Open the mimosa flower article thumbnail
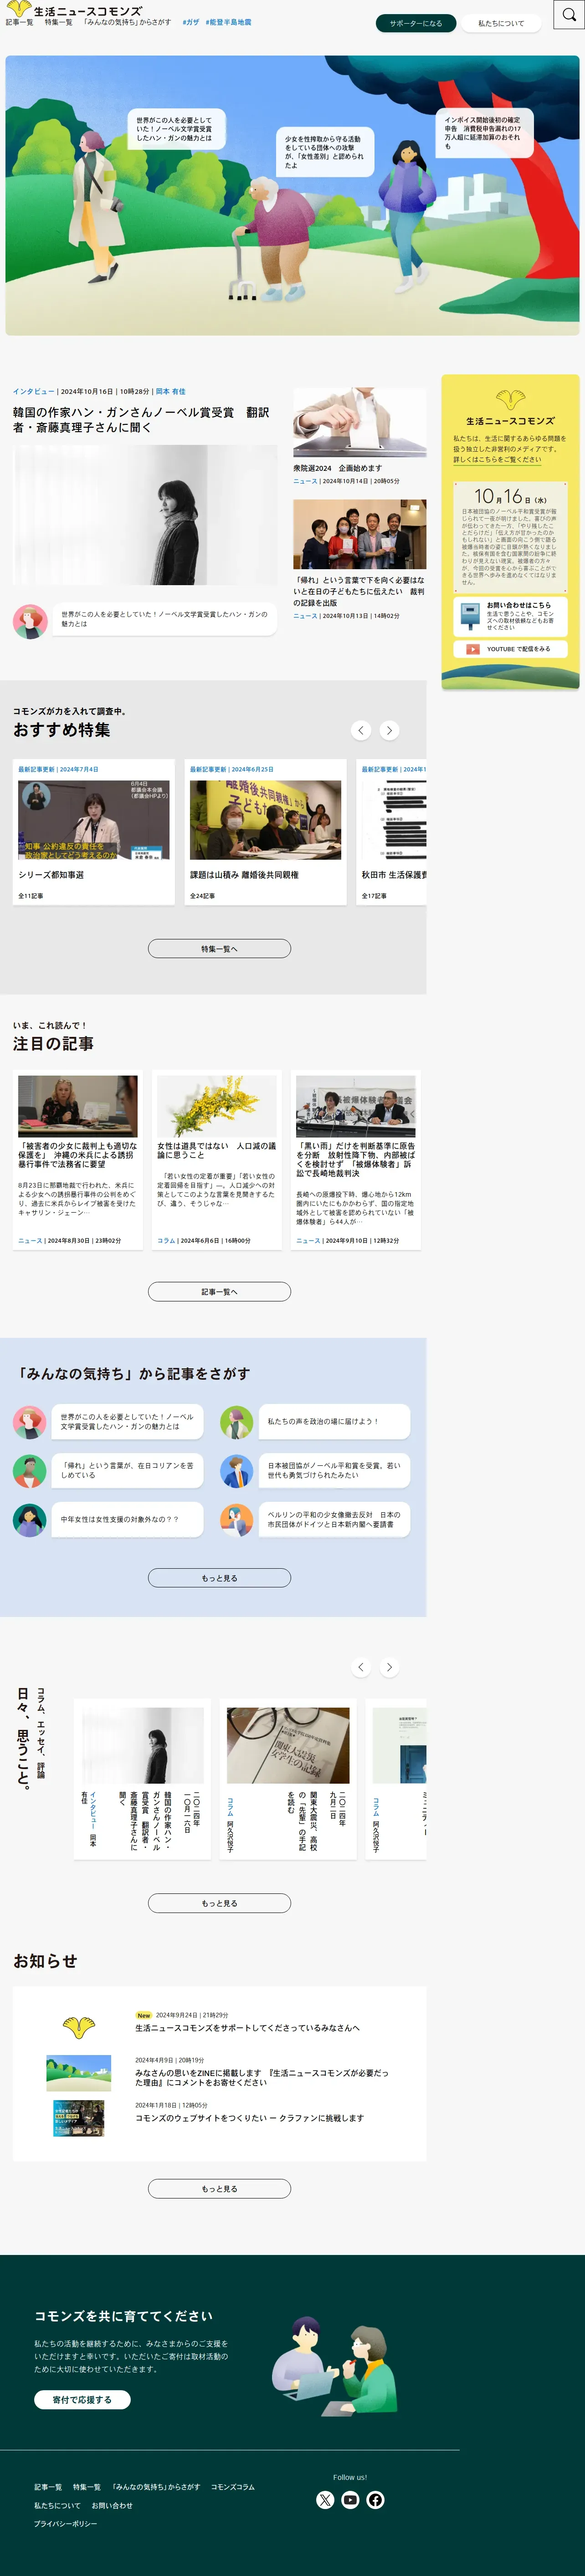This screenshot has width=585, height=2576. [217, 1105]
